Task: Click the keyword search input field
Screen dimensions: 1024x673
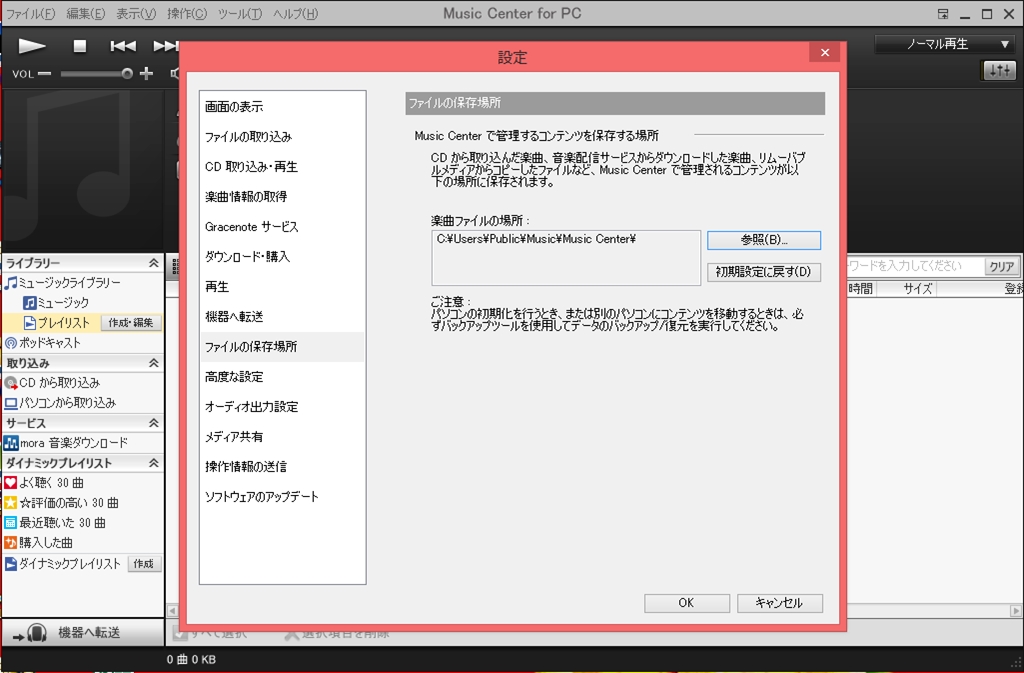Action: pyautogui.click(x=915, y=266)
